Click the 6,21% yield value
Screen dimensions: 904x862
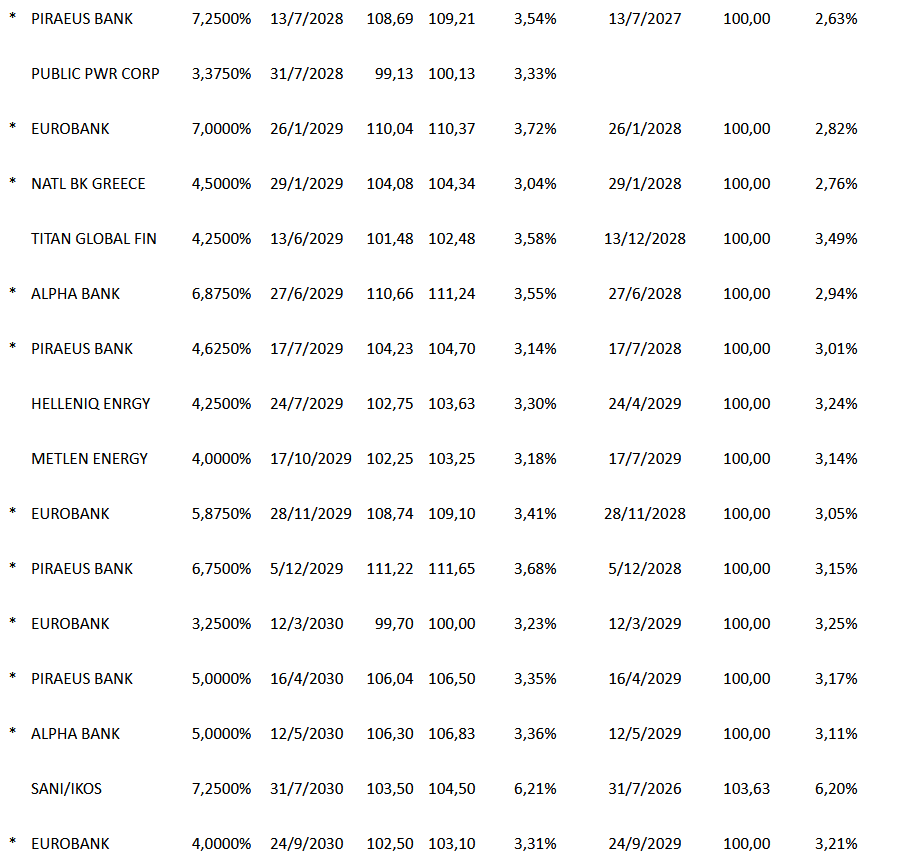pos(535,789)
